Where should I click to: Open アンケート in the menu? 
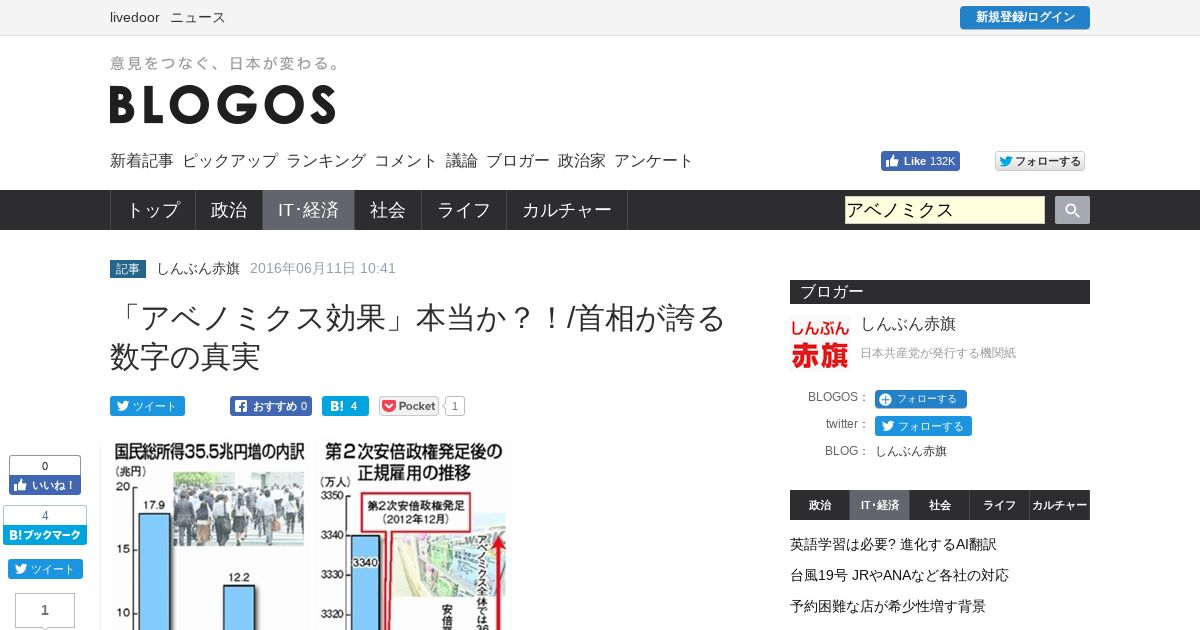coord(654,160)
